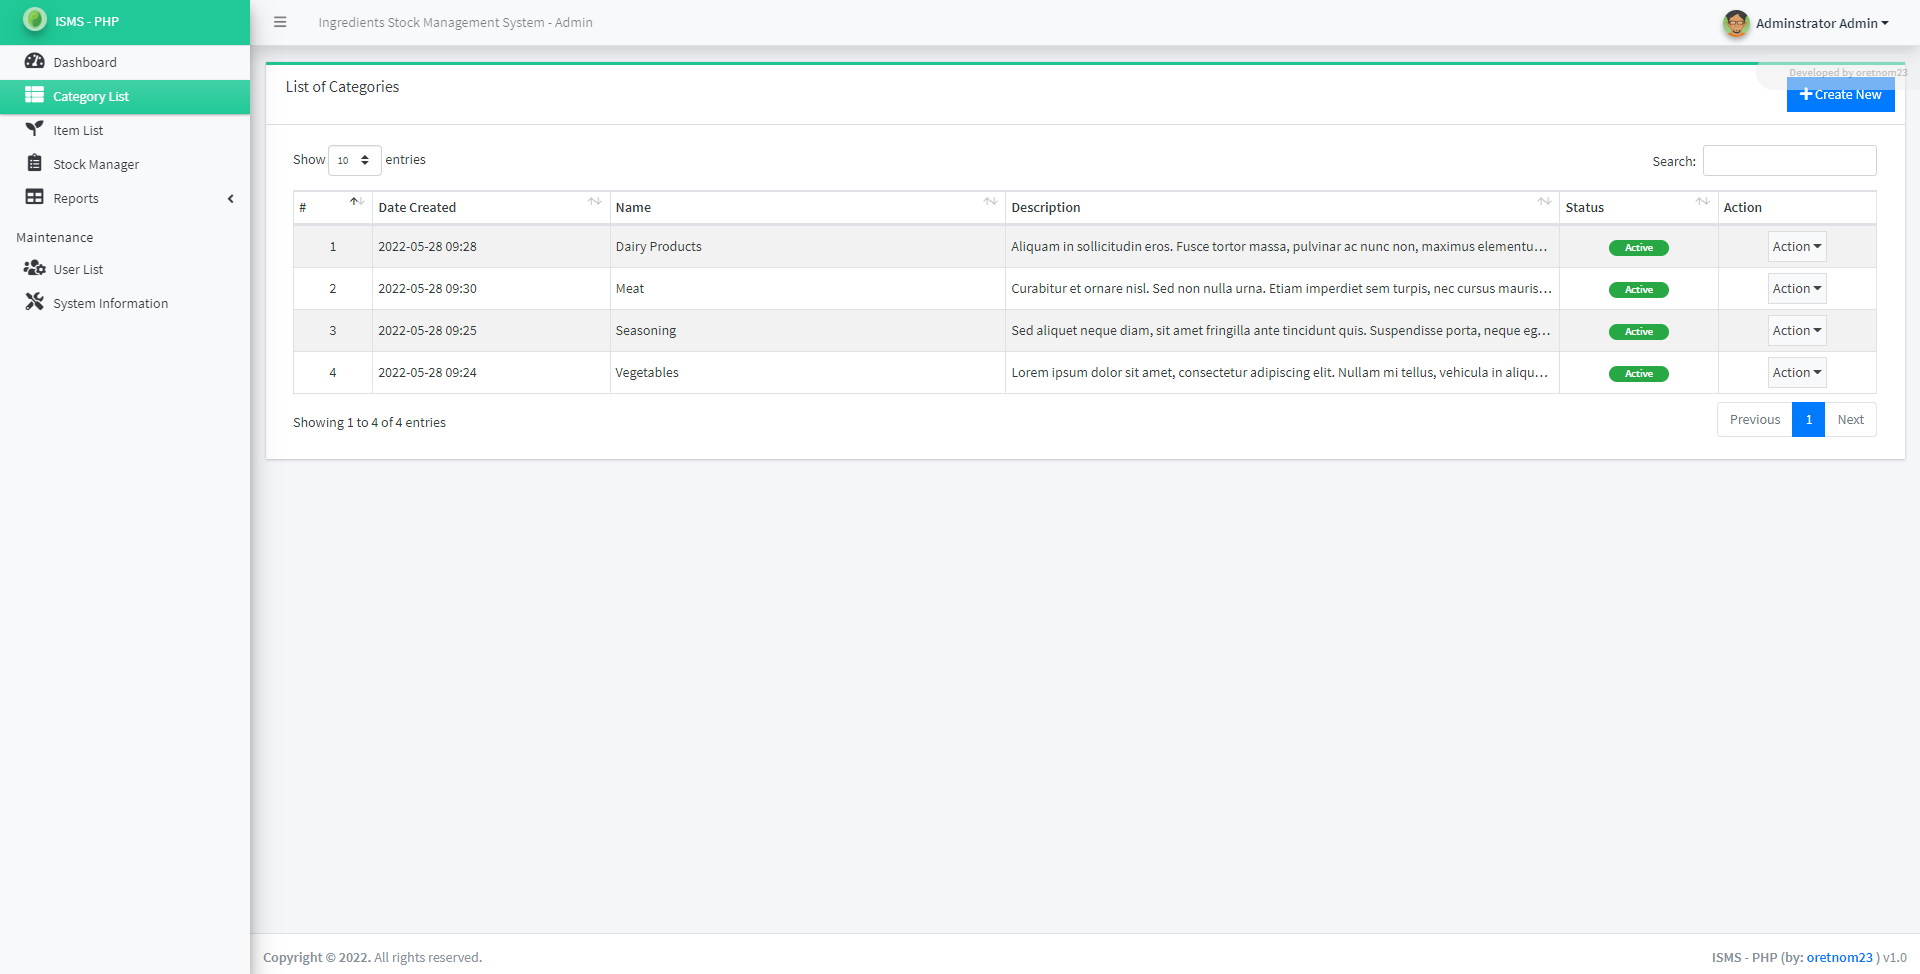Click Active badge in Meat row
Screen dimensions: 1920x974
click(1638, 290)
